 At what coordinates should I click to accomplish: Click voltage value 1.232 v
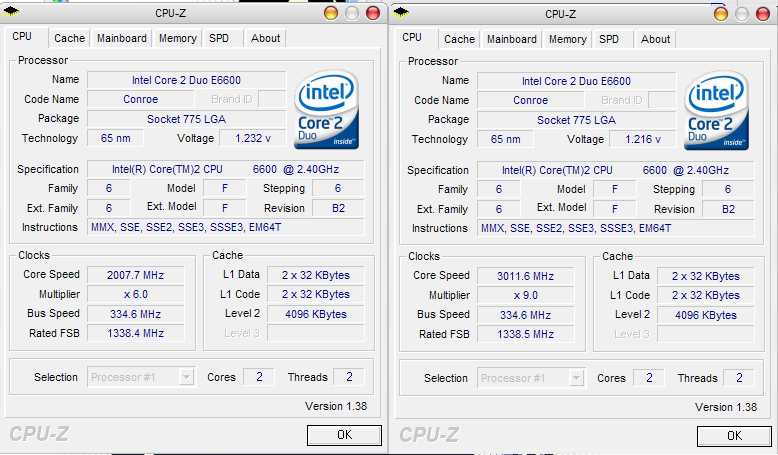(253, 138)
